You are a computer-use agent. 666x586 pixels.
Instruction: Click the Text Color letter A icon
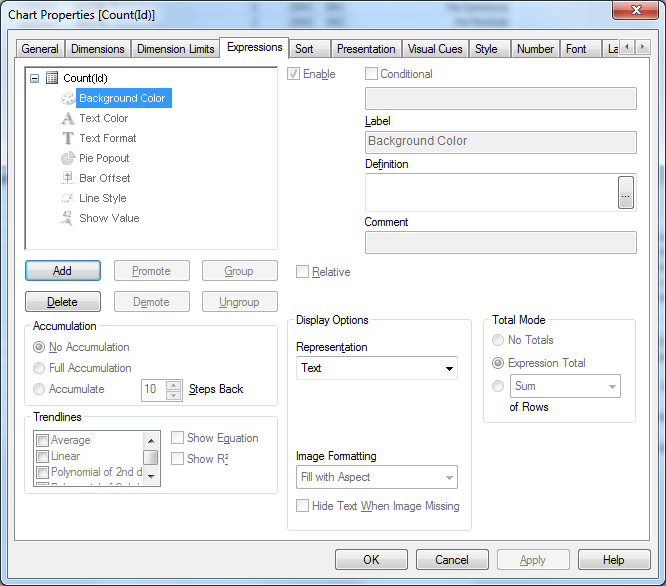coord(68,118)
